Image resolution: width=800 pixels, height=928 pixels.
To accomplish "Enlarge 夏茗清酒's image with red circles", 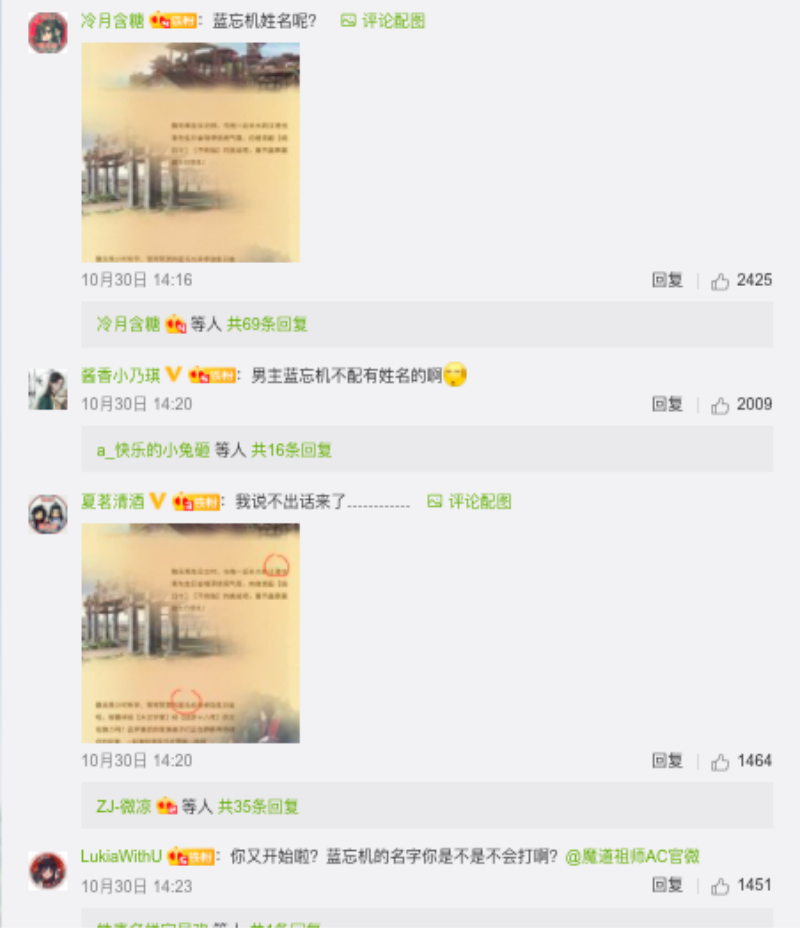I will (191, 633).
